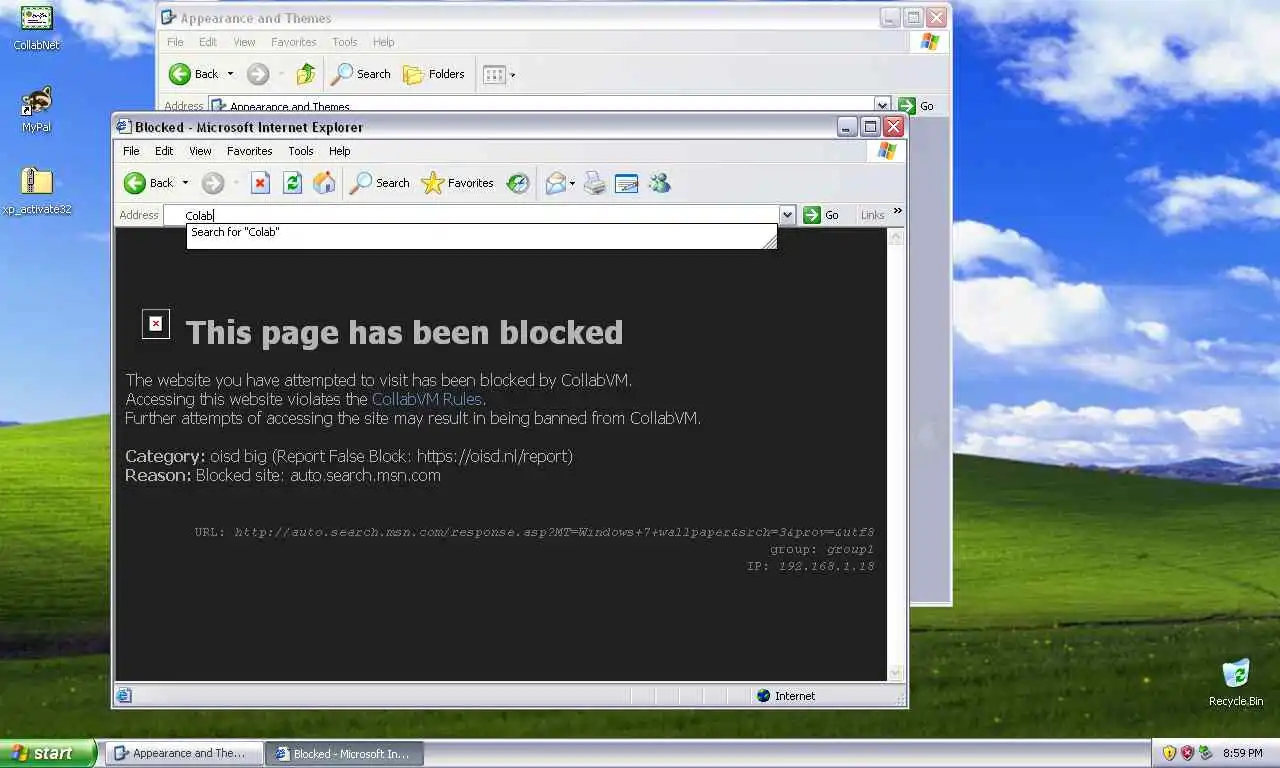
Task: Click the Go button in Internet Explorer
Action: (x=822, y=215)
